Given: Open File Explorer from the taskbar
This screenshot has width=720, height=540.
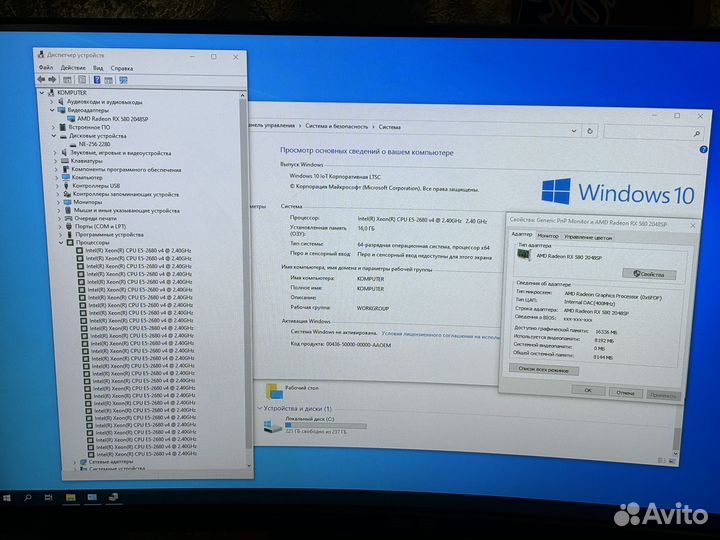Looking at the screenshot, I should point(71,496).
